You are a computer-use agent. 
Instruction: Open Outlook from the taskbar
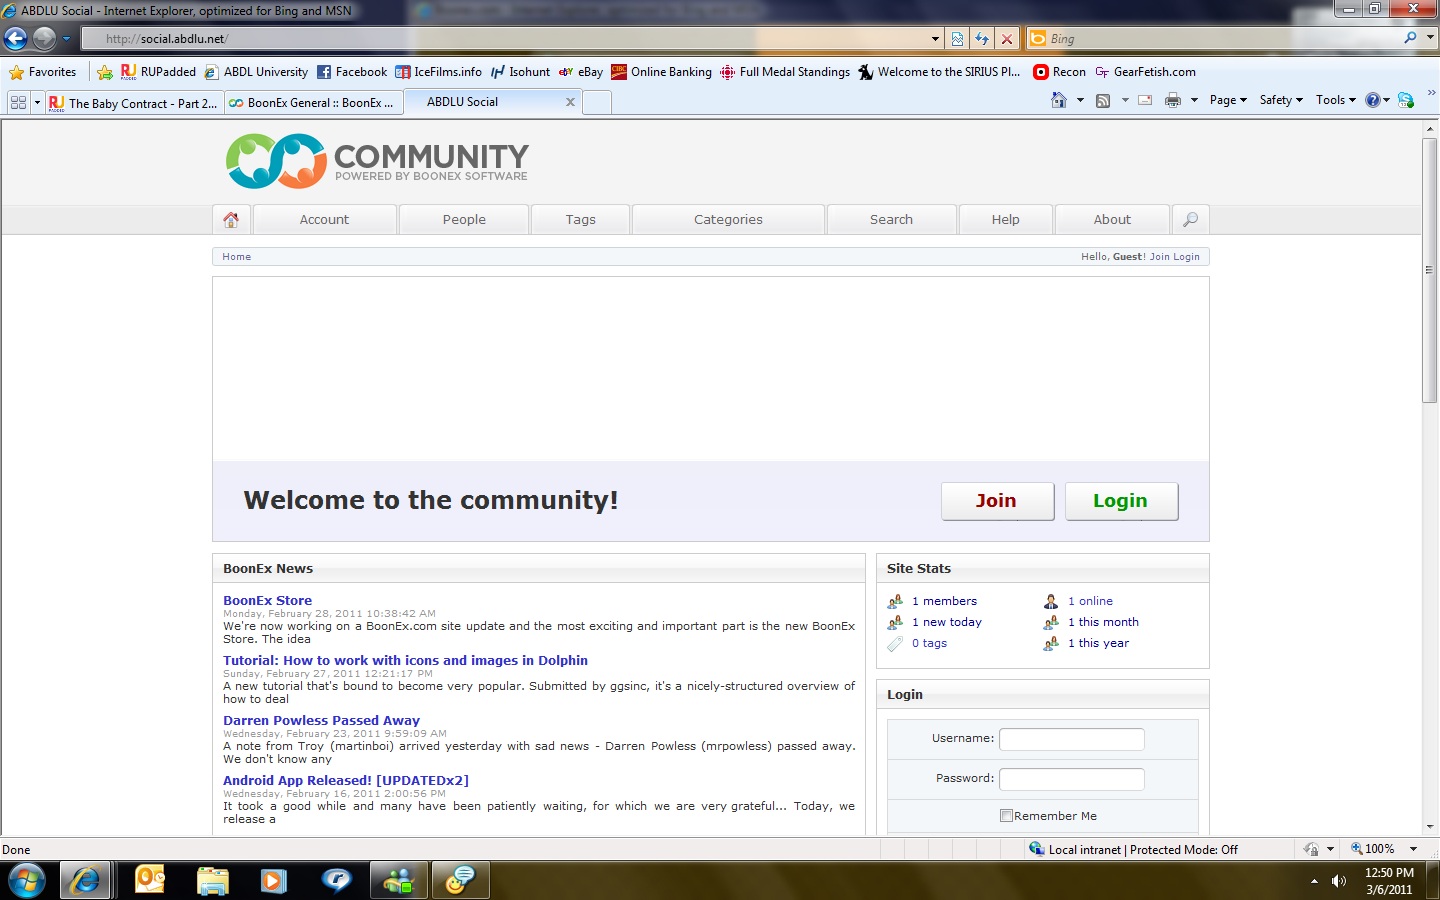click(150, 880)
